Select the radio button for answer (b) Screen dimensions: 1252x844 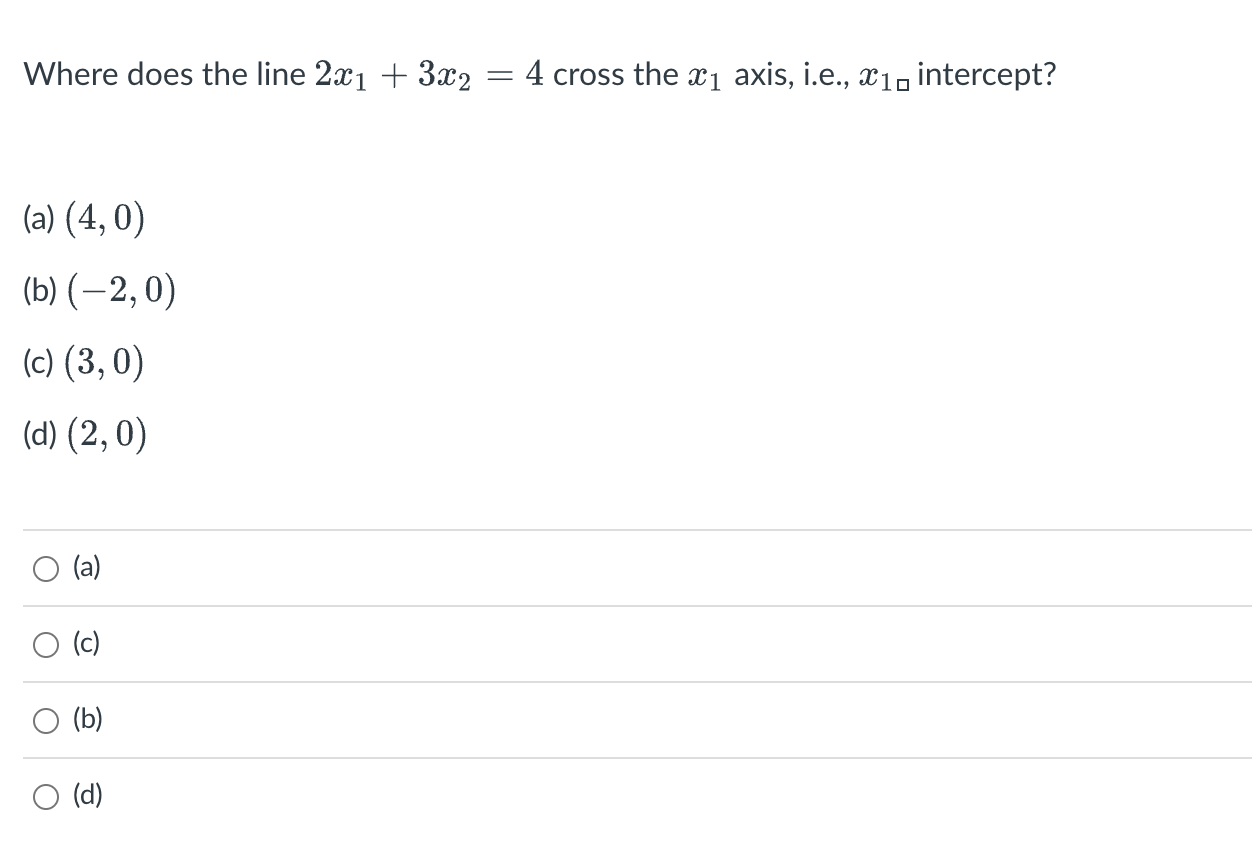(46, 720)
